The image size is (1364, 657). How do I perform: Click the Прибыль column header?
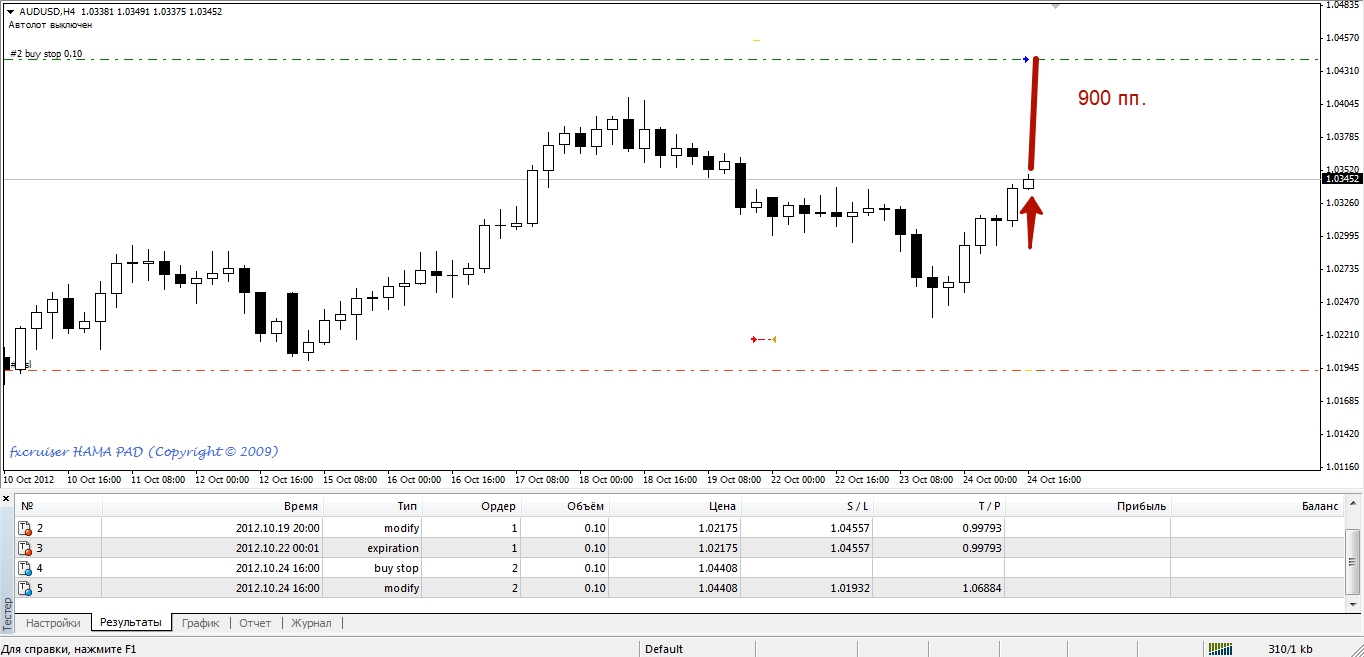click(1088, 506)
